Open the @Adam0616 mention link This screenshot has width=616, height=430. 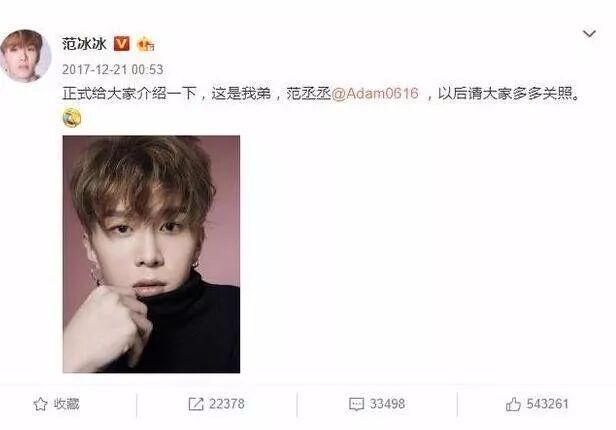tap(375, 94)
